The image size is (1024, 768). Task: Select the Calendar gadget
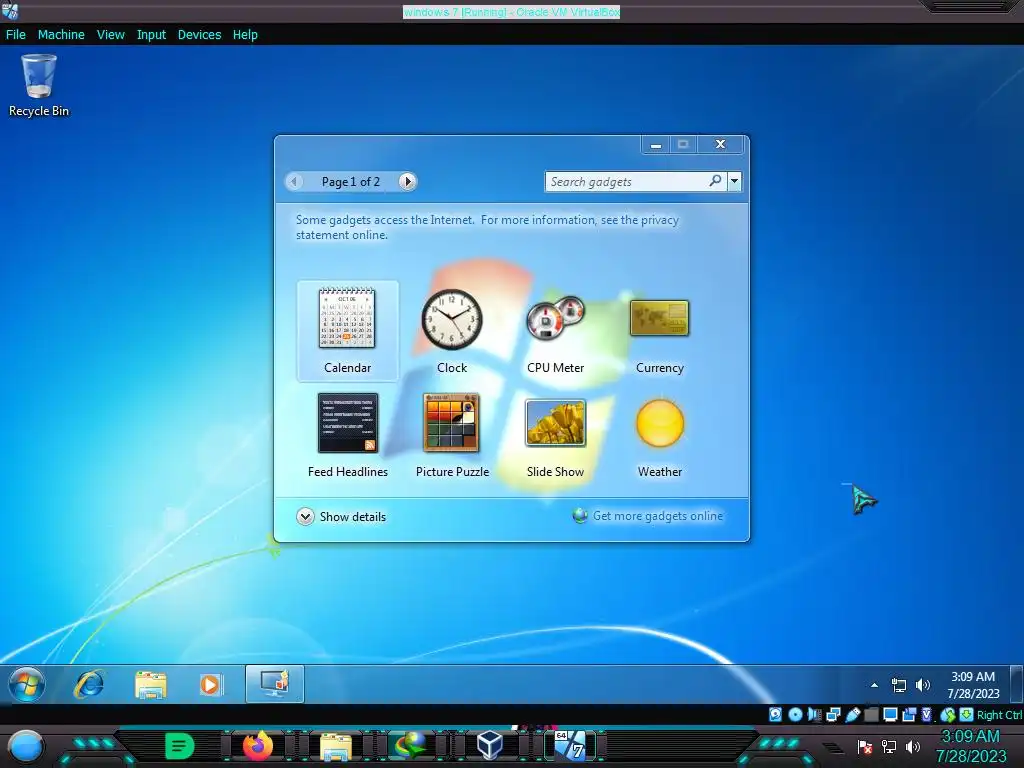(x=347, y=330)
